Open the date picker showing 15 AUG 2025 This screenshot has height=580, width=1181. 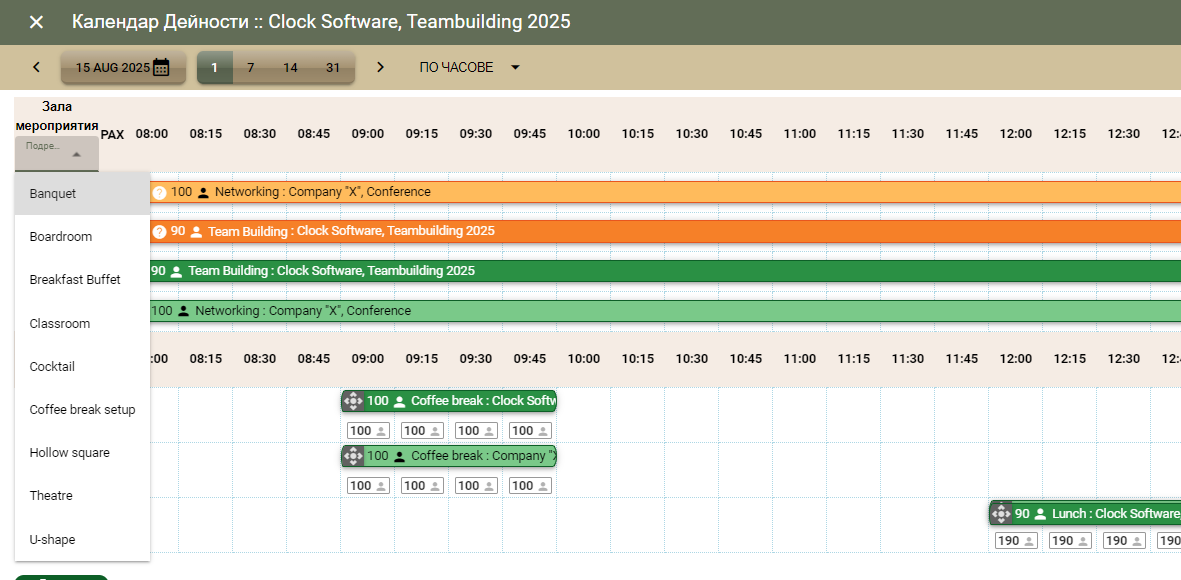(123, 68)
